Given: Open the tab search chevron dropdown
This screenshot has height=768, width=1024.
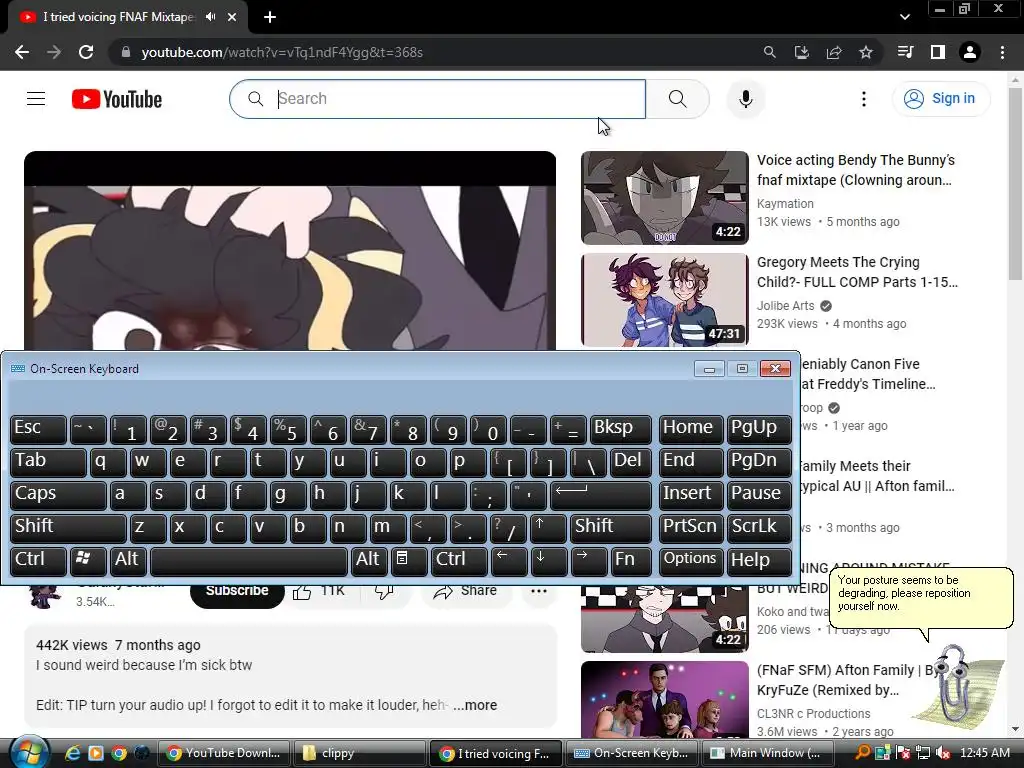Looking at the screenshot, I should (x=904, y=17).
